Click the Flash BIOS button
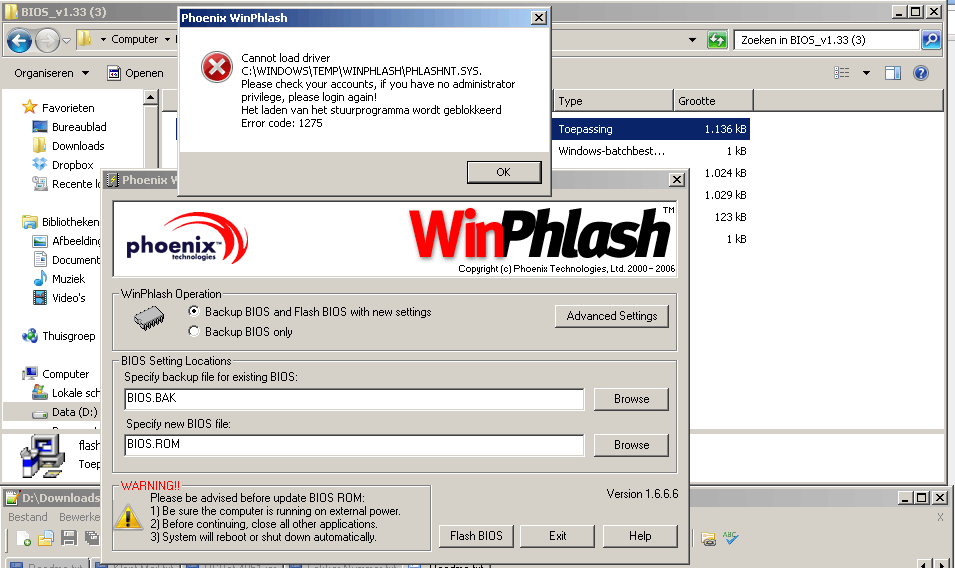This screenshot has width=955, height=568. 476,536
